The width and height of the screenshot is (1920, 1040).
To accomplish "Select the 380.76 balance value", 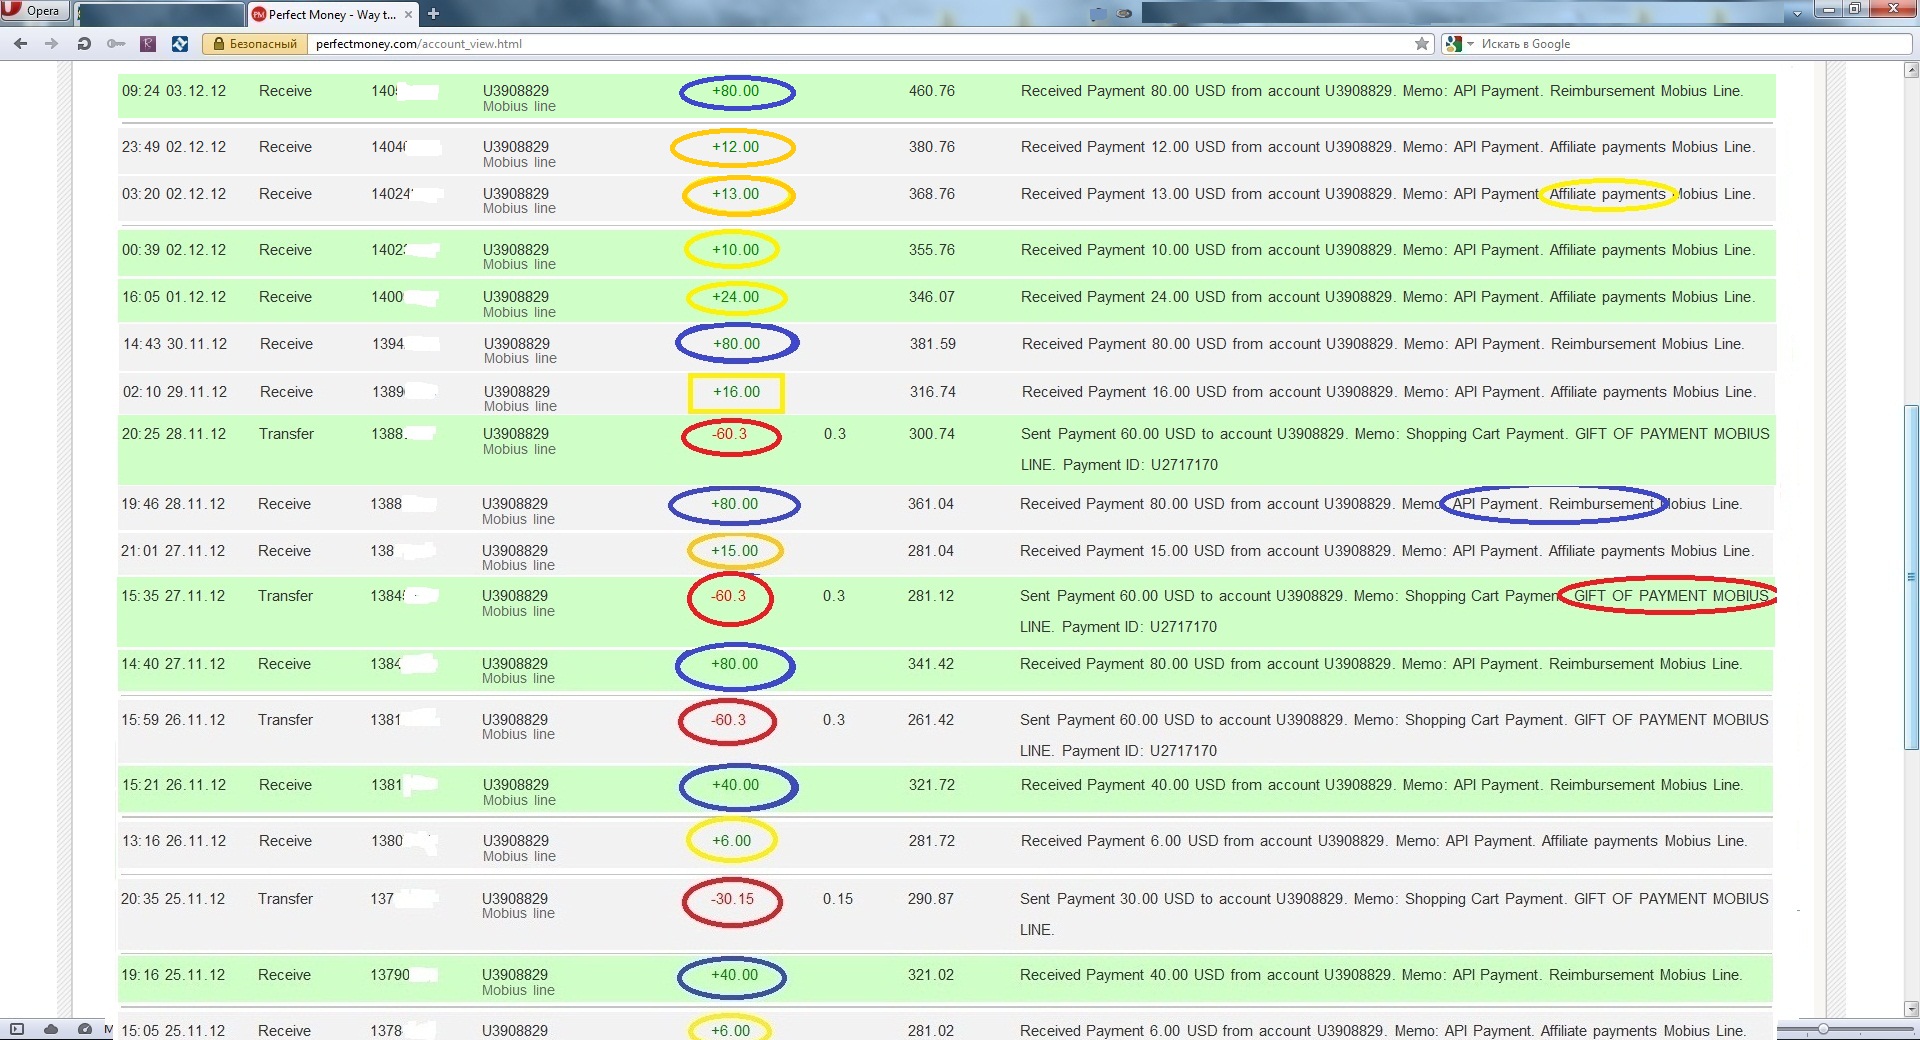I will [932, 147].
